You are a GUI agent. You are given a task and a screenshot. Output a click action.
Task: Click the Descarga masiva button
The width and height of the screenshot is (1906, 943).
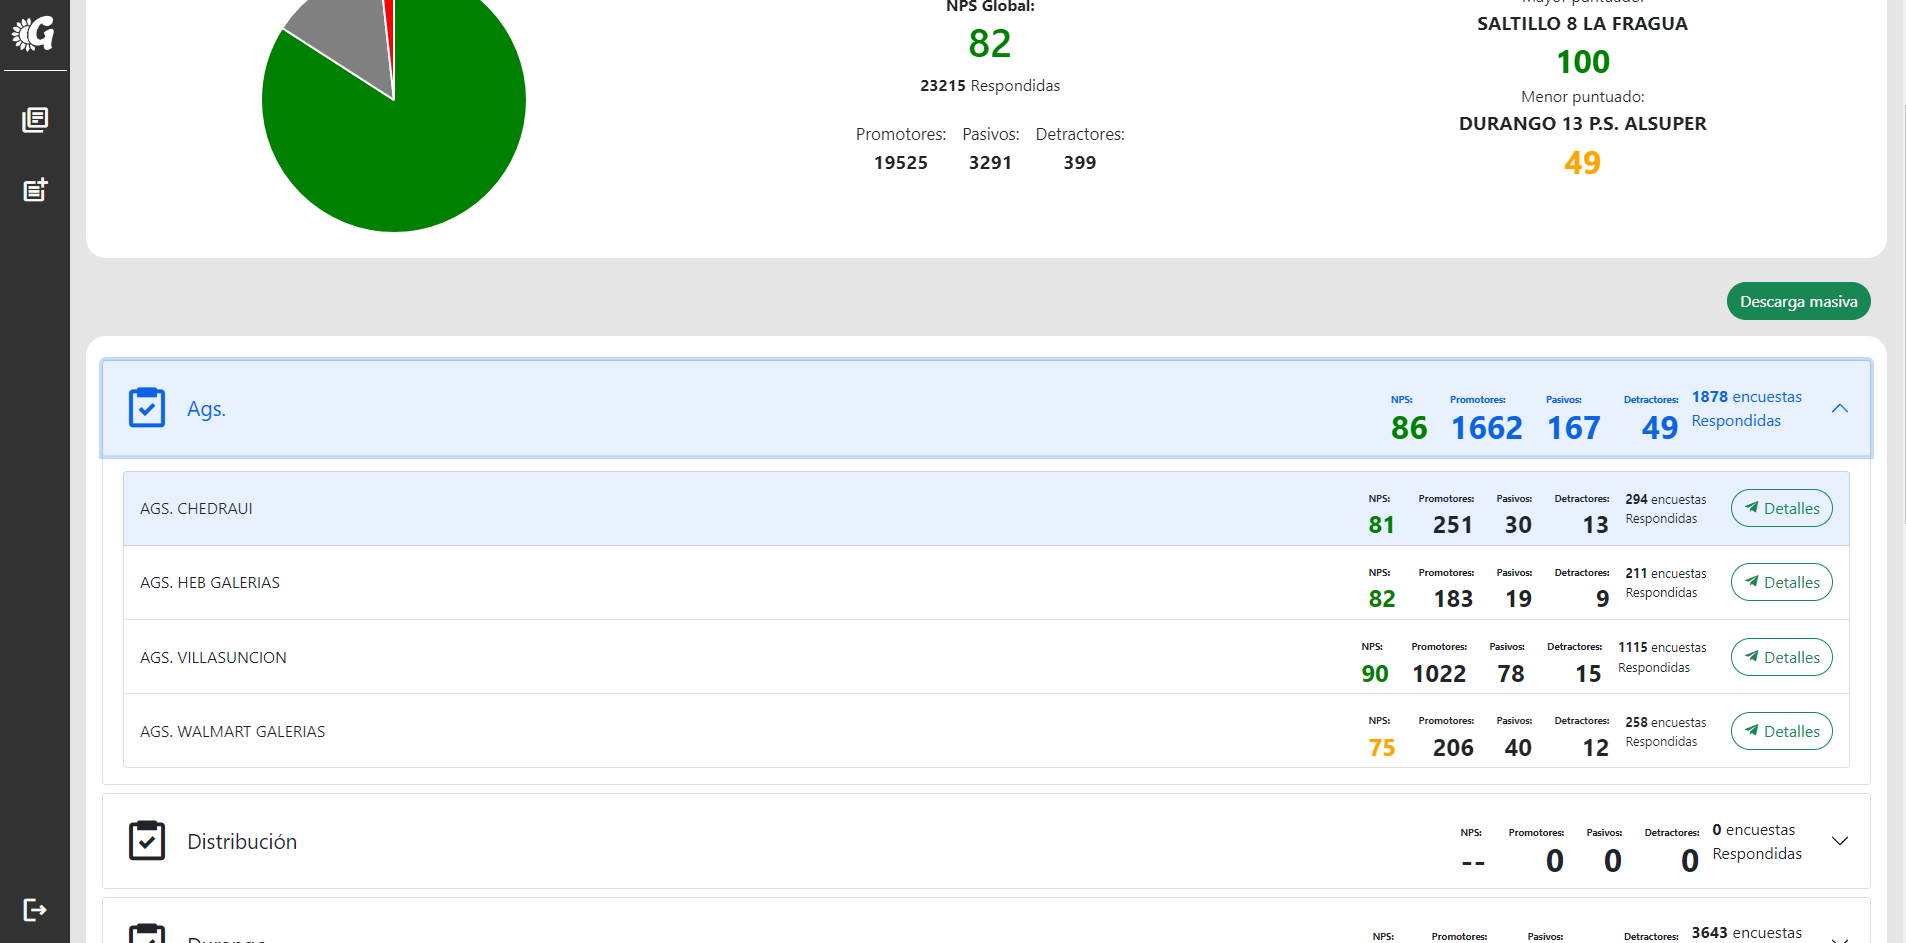click(x=1798, y=301)
